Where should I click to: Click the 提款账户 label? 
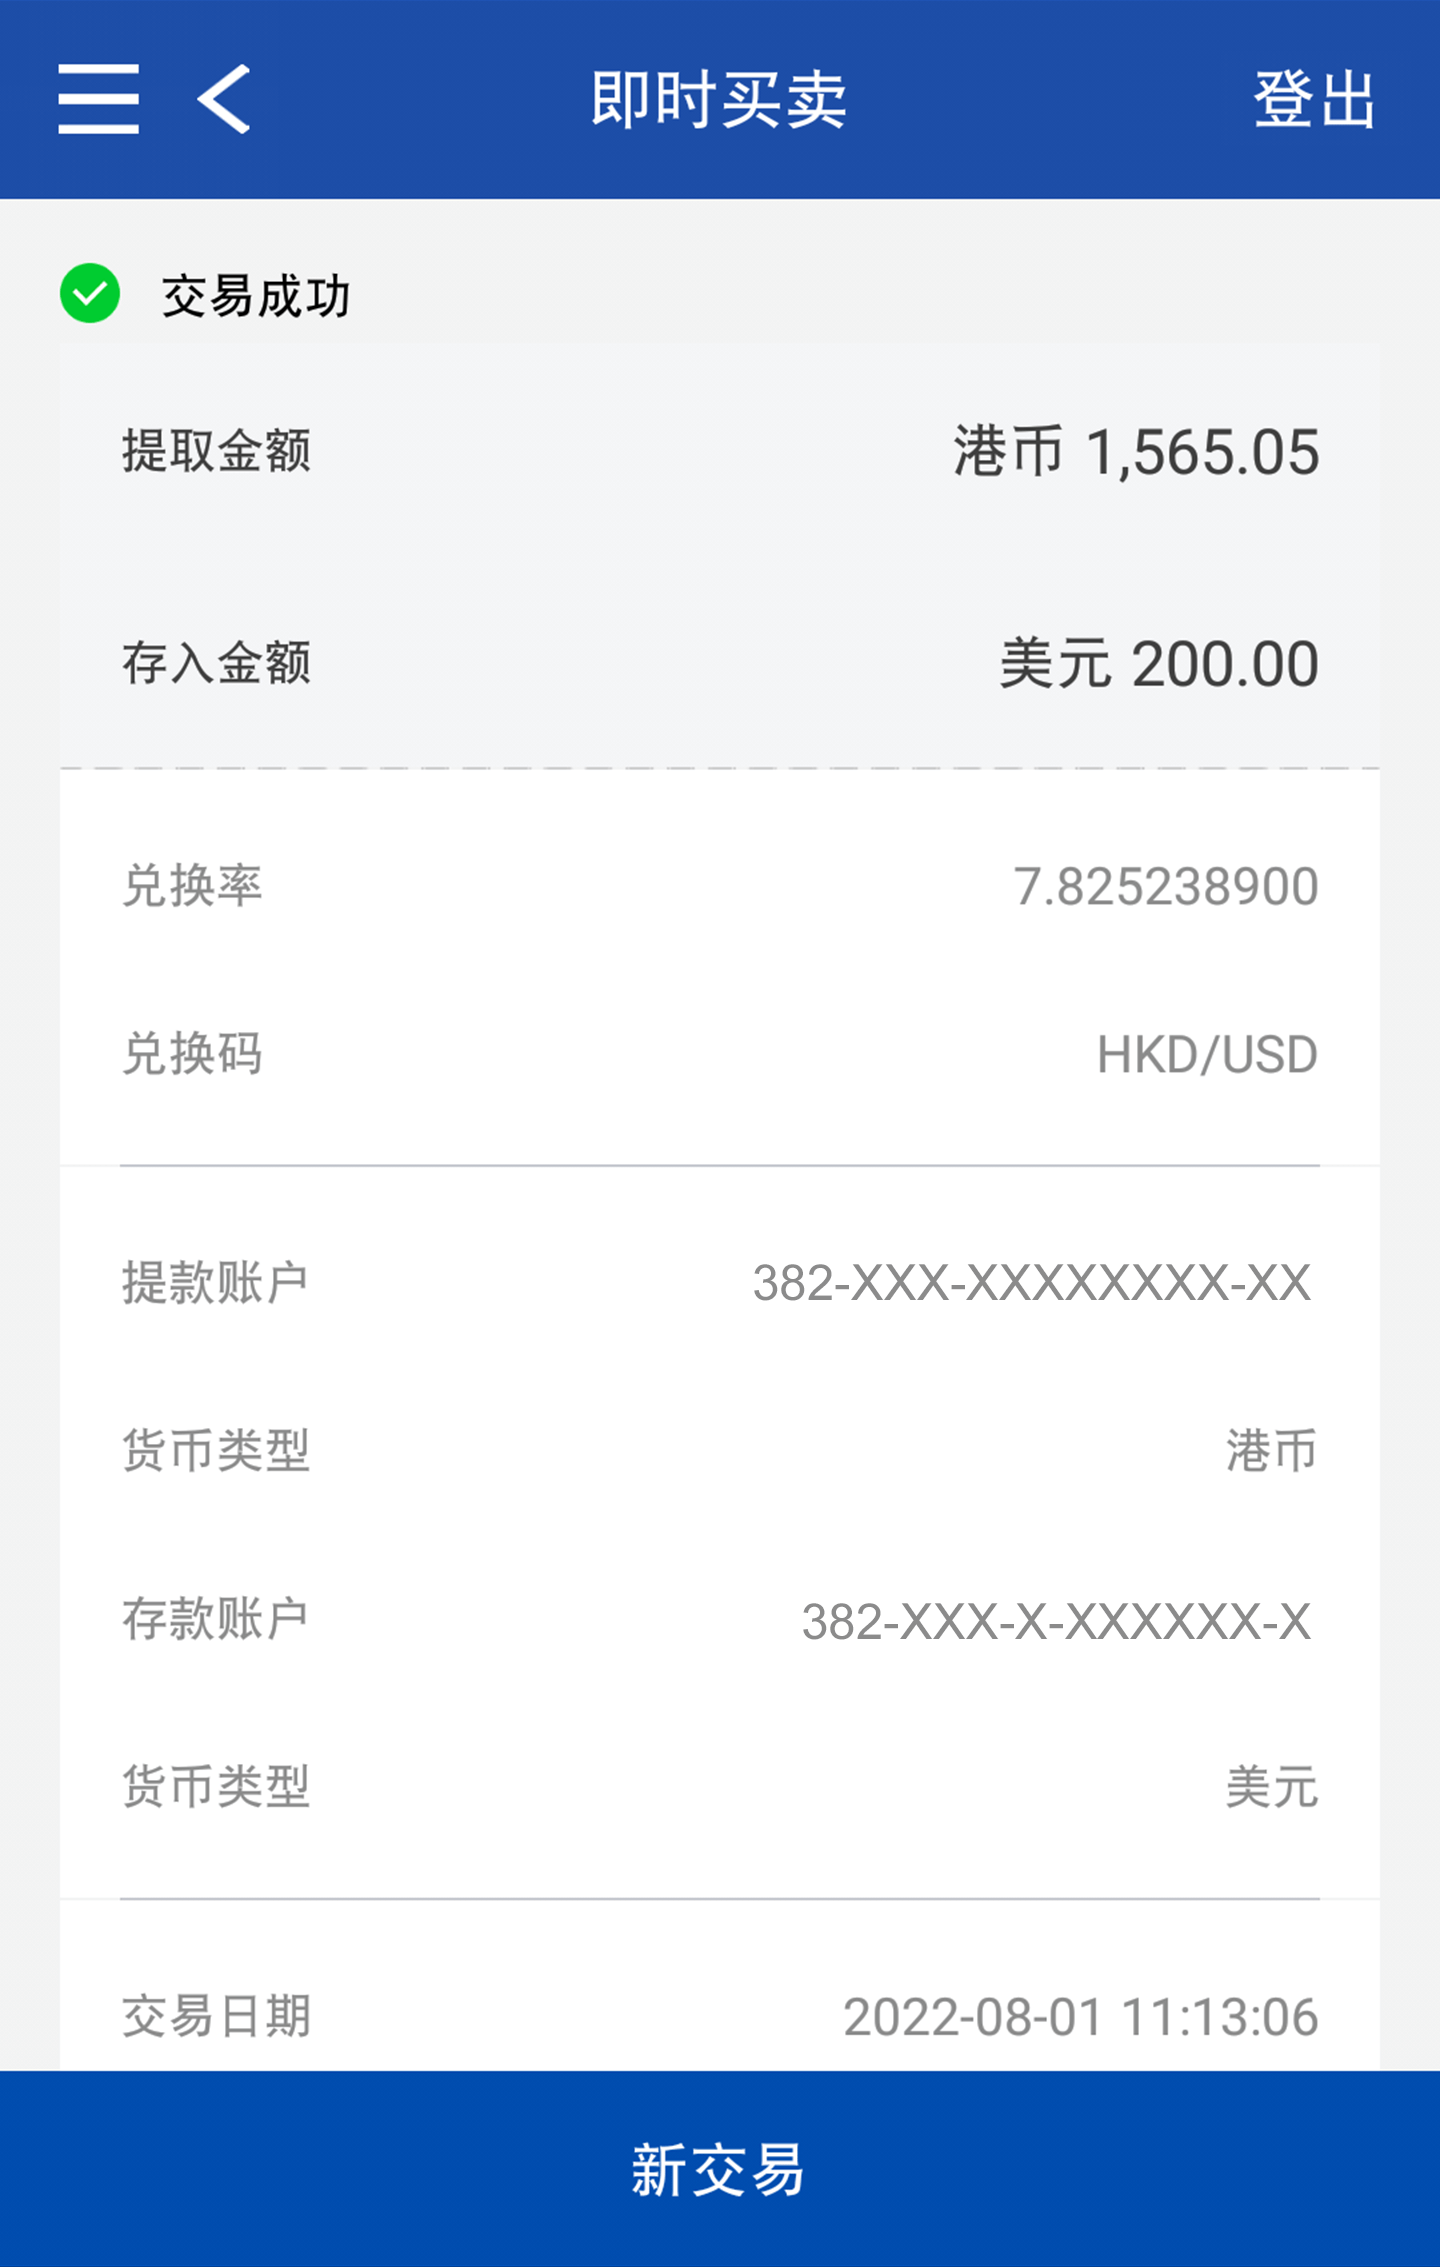click(215, 1283)
